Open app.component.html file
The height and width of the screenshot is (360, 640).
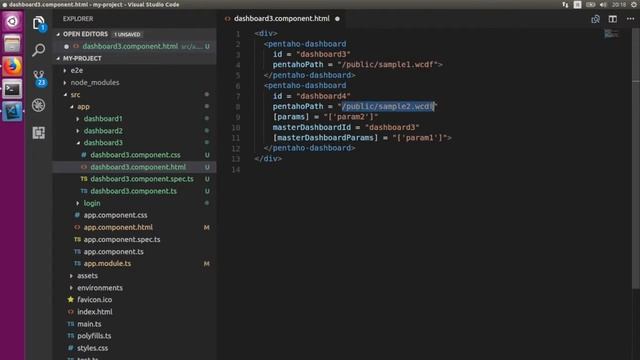pyautogui.click(x=118, y=227)
